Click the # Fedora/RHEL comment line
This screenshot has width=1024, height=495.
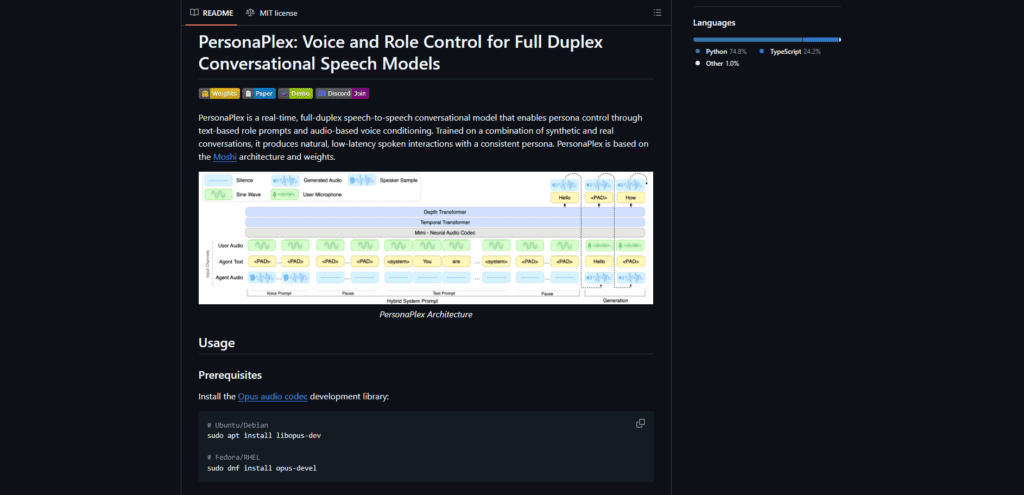[x=234, y=458]
